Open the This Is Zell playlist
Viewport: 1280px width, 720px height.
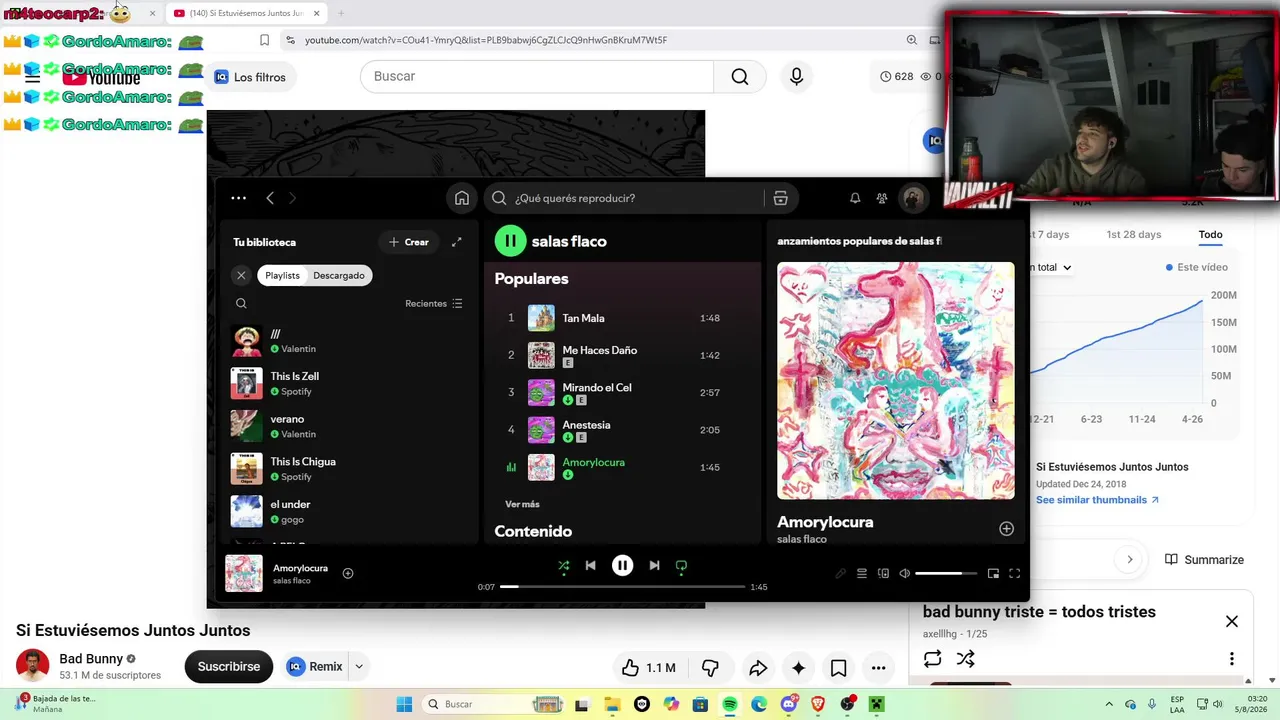(x=347, y=383)
